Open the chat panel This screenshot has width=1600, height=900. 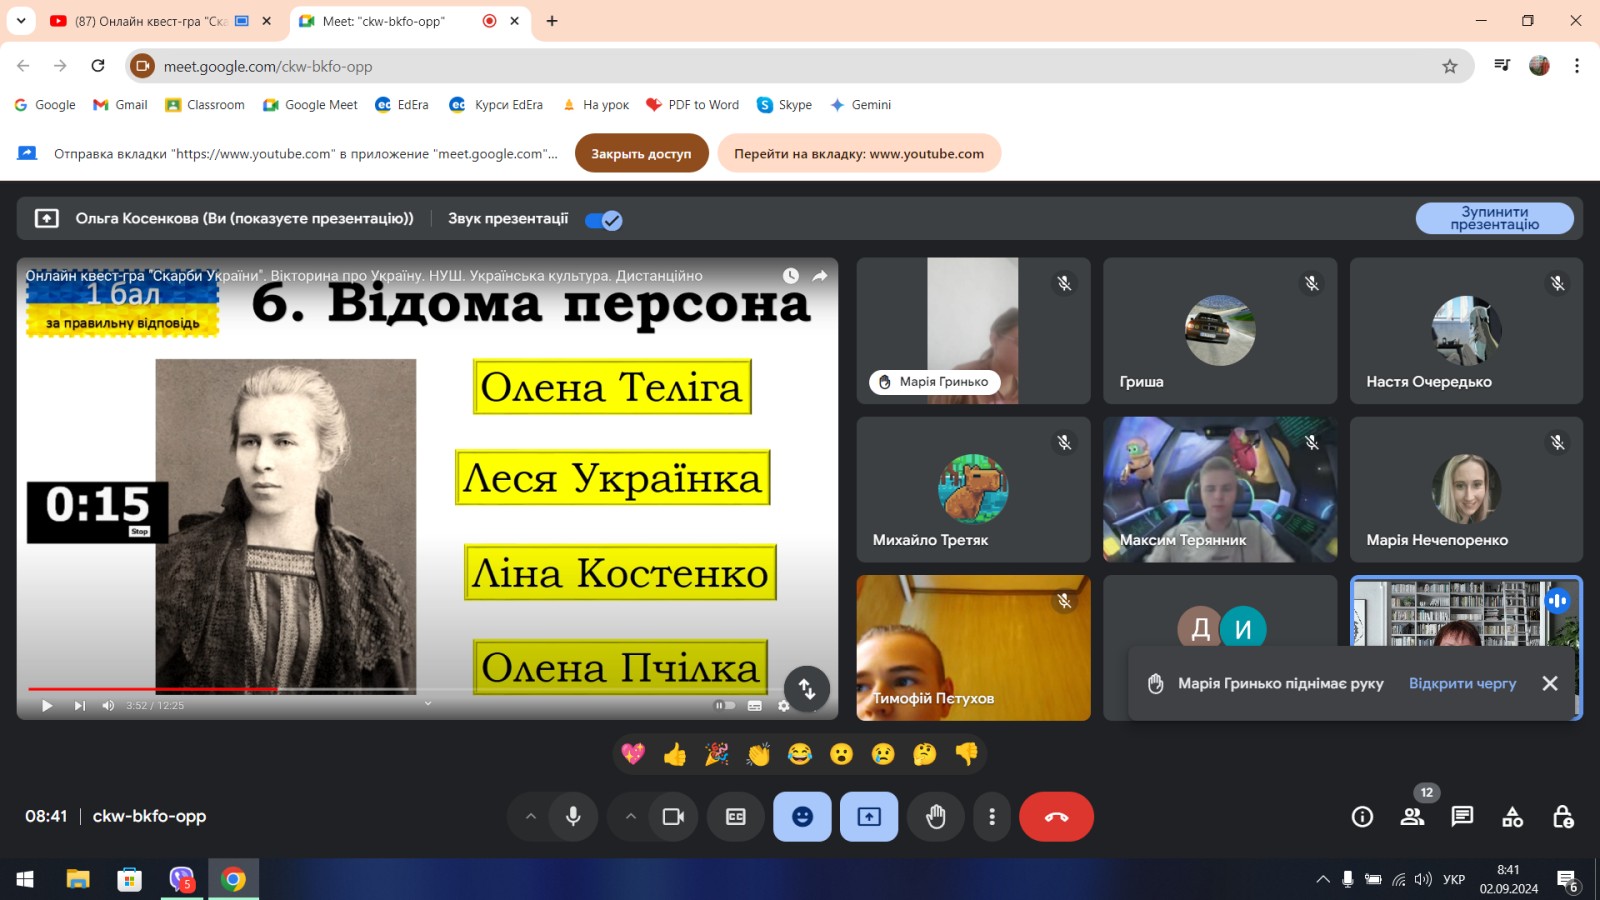coord(1462,817)
